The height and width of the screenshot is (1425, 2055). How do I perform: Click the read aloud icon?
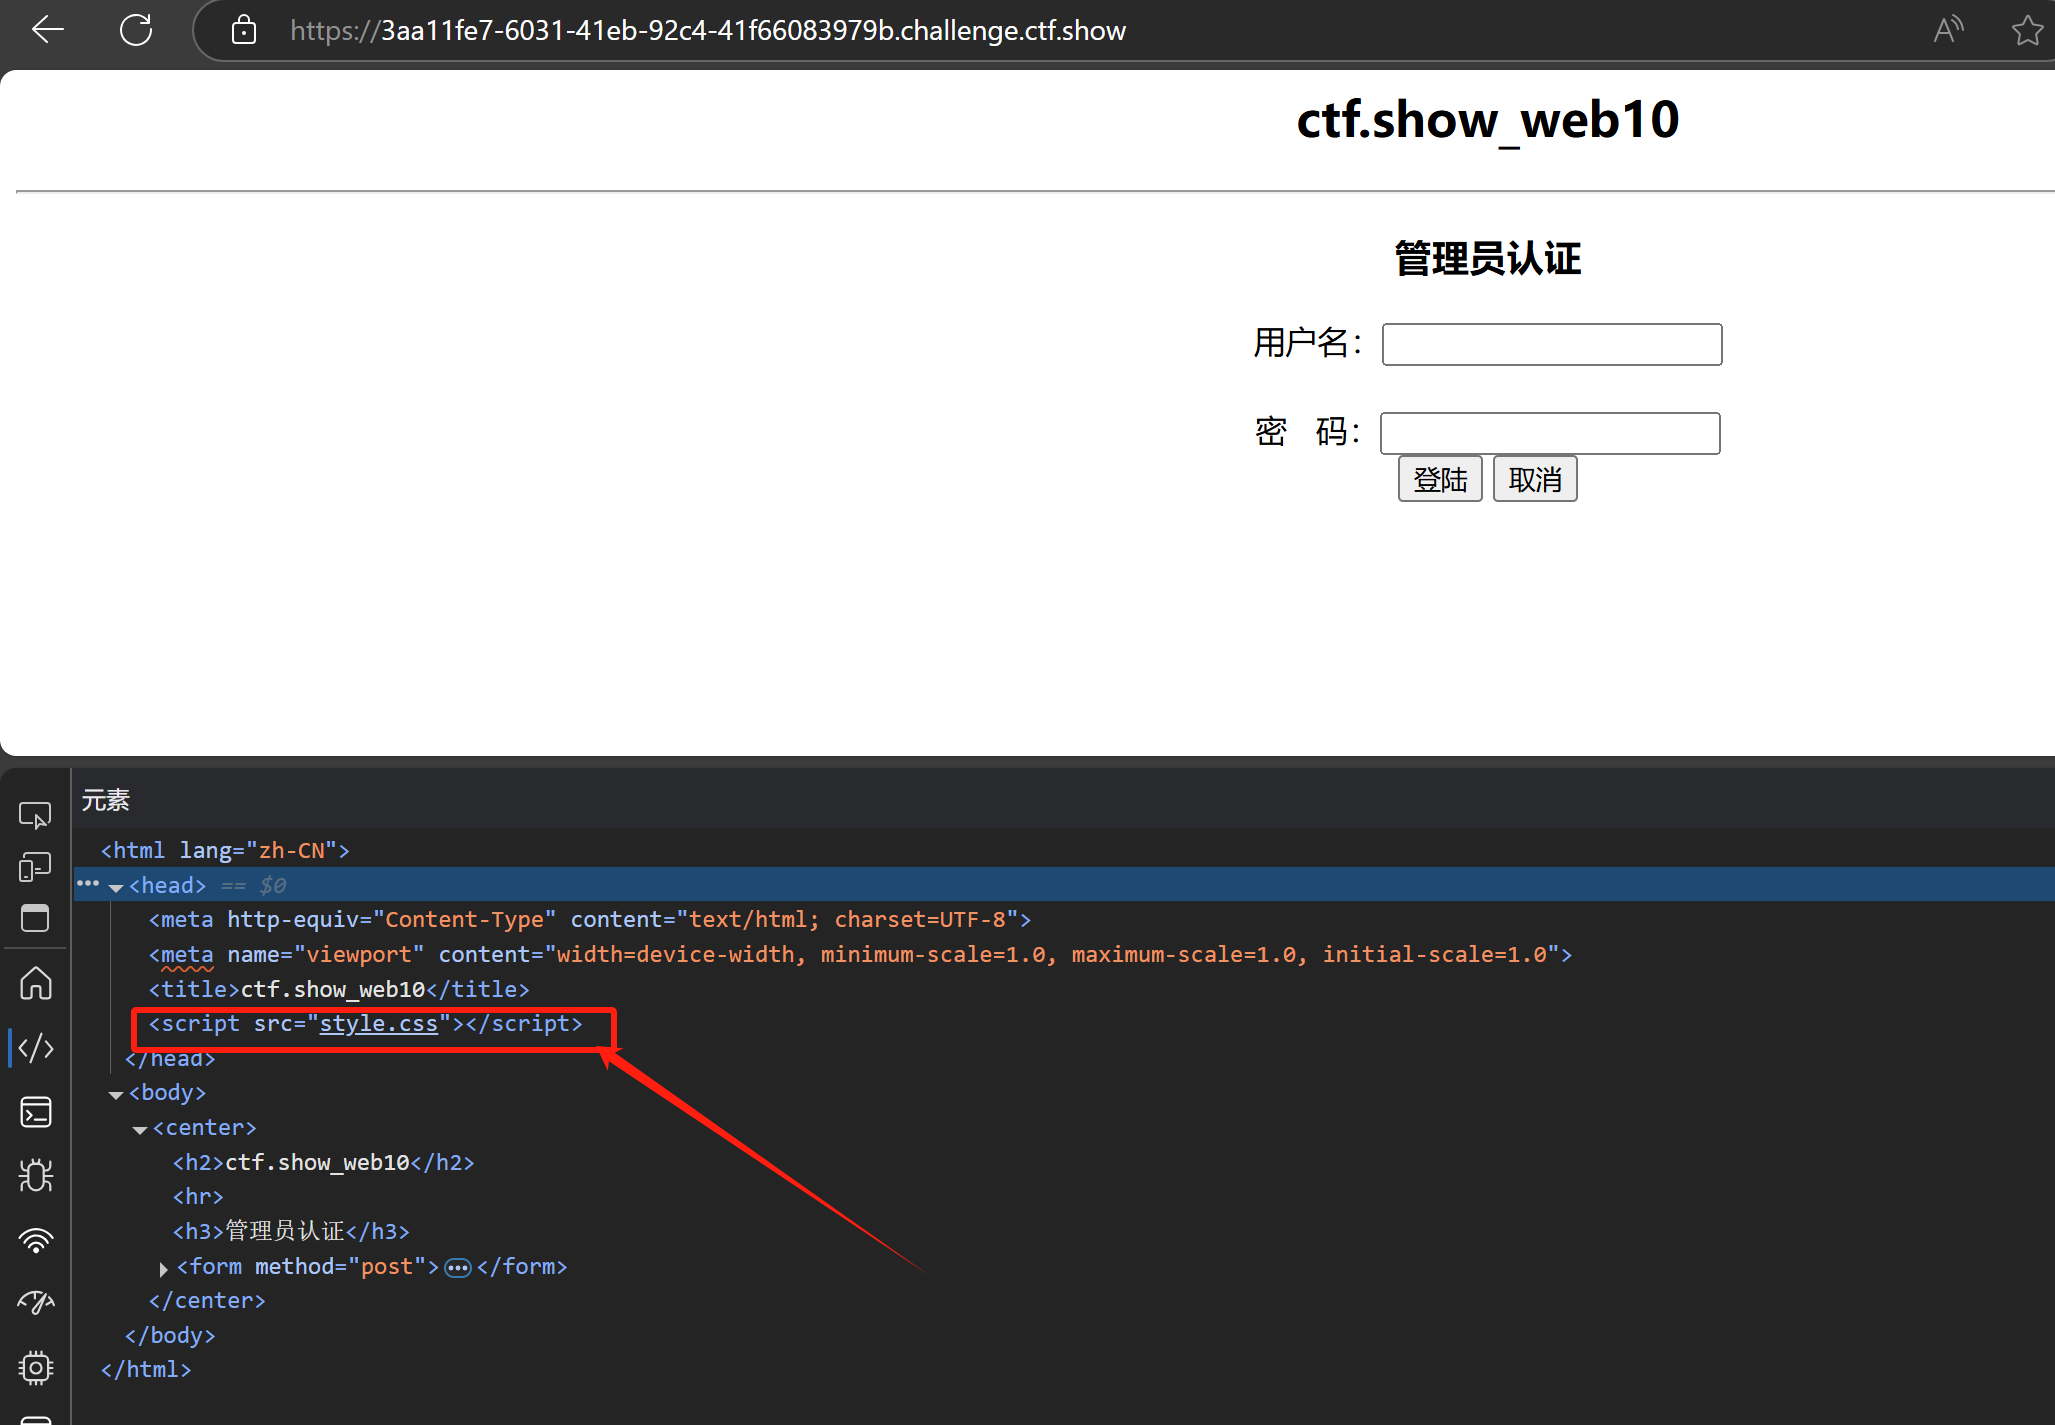(1948, 30)
